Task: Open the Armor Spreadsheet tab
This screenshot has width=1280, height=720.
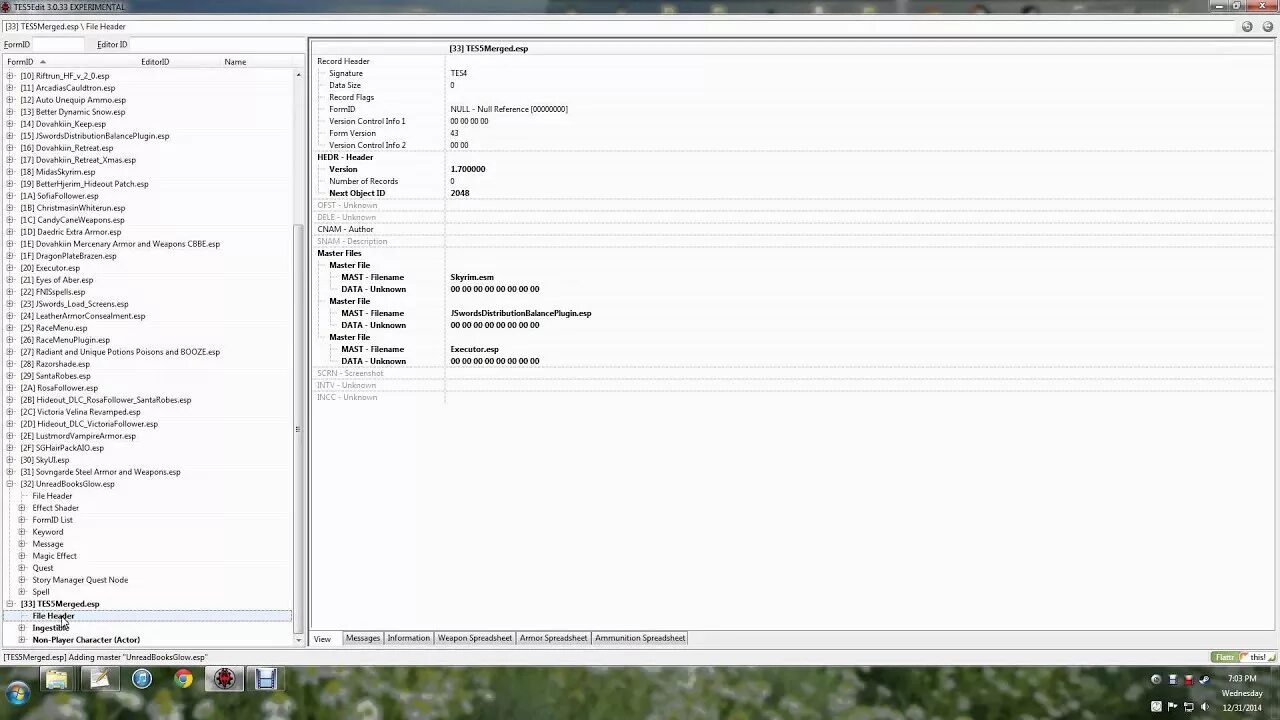Action: pyautogui.click(x=553, y=638)
